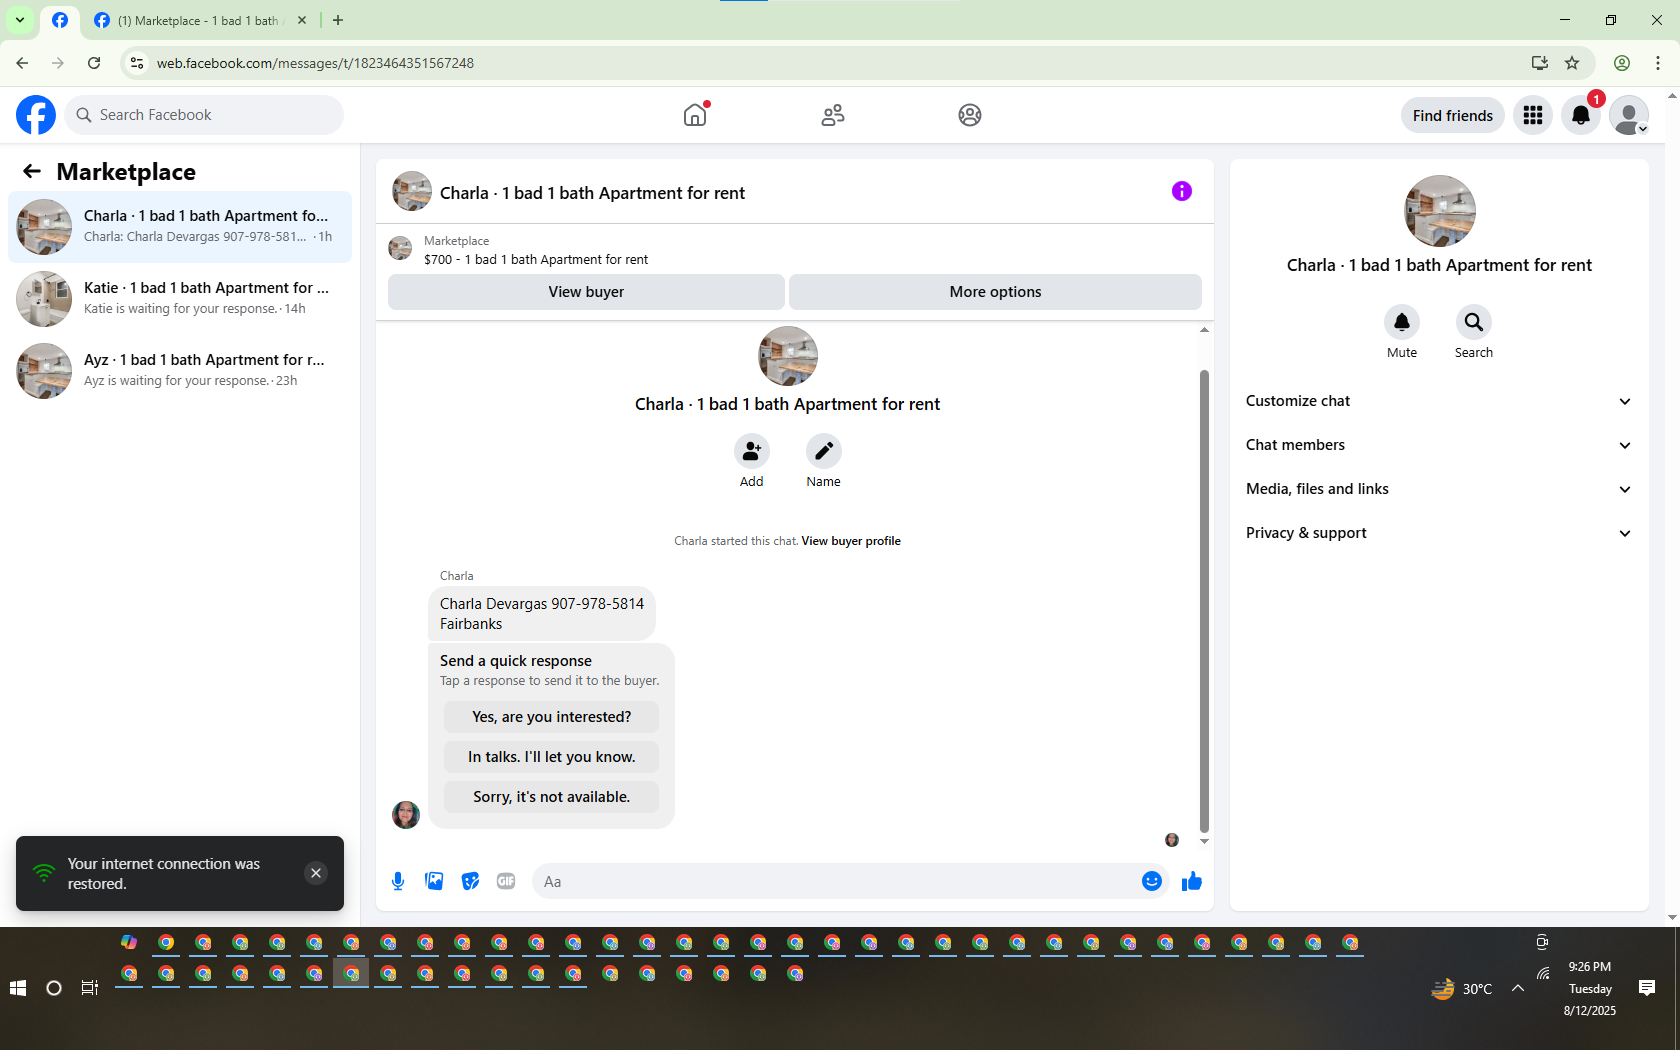Open the emoji picker in message box
The width and height of the screenshot is (1680, 1050).
pos(1152,881)
